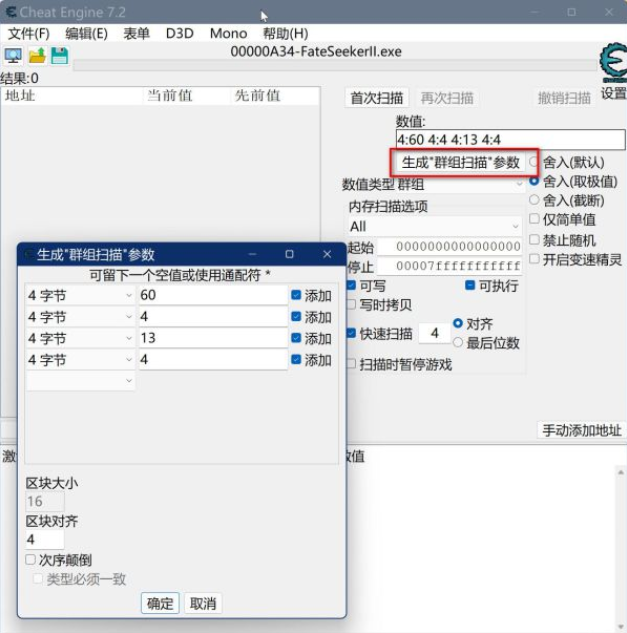The width and height of the screenshot is (627, 633).
Task: Click the save floppy disk icon
Action: click(x=60, y=55)
